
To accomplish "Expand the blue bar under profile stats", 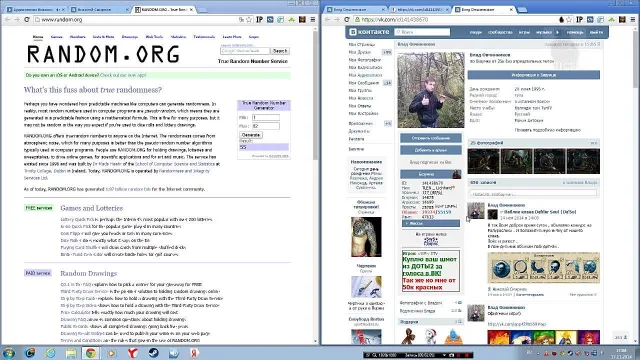I will [x=431, y=223].
